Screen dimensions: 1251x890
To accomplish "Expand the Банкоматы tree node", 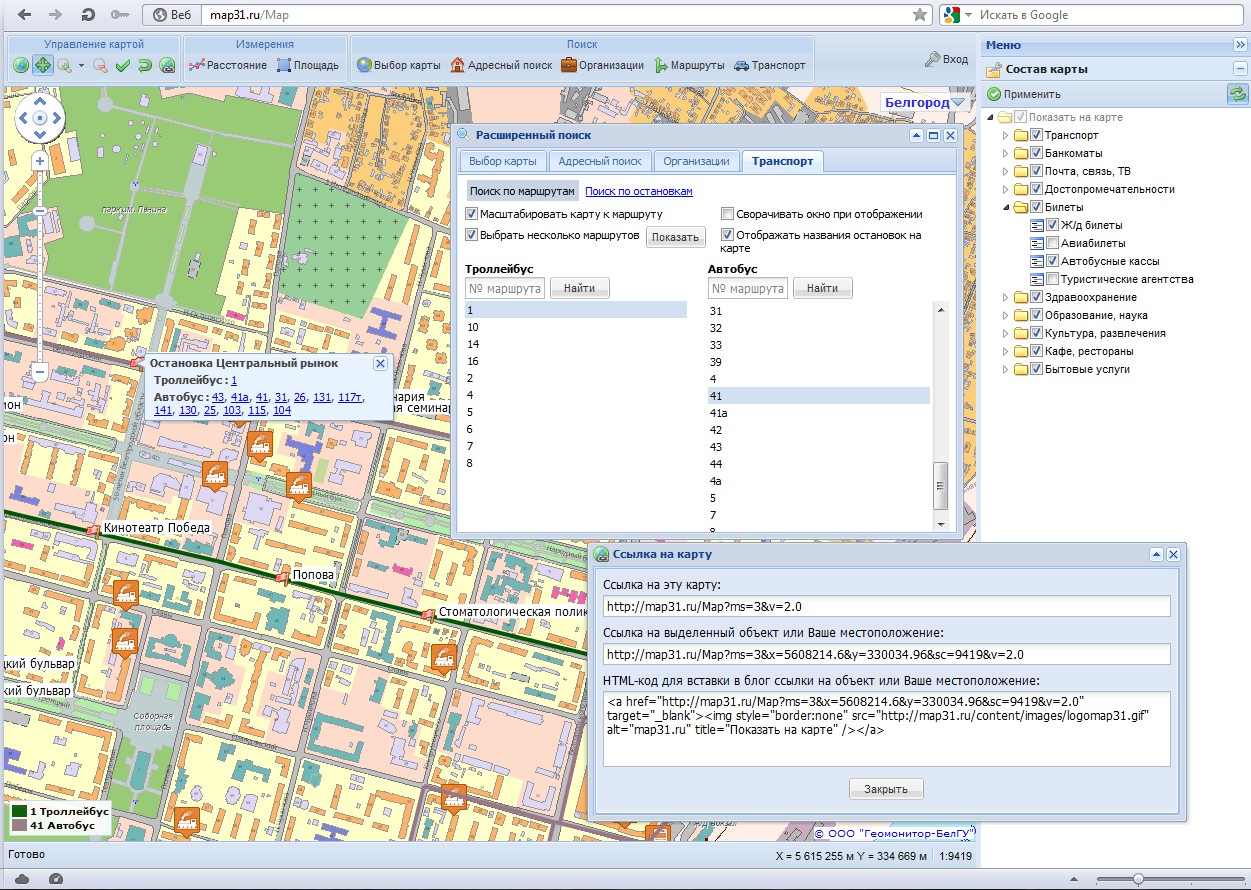I will pos(1006,153).
